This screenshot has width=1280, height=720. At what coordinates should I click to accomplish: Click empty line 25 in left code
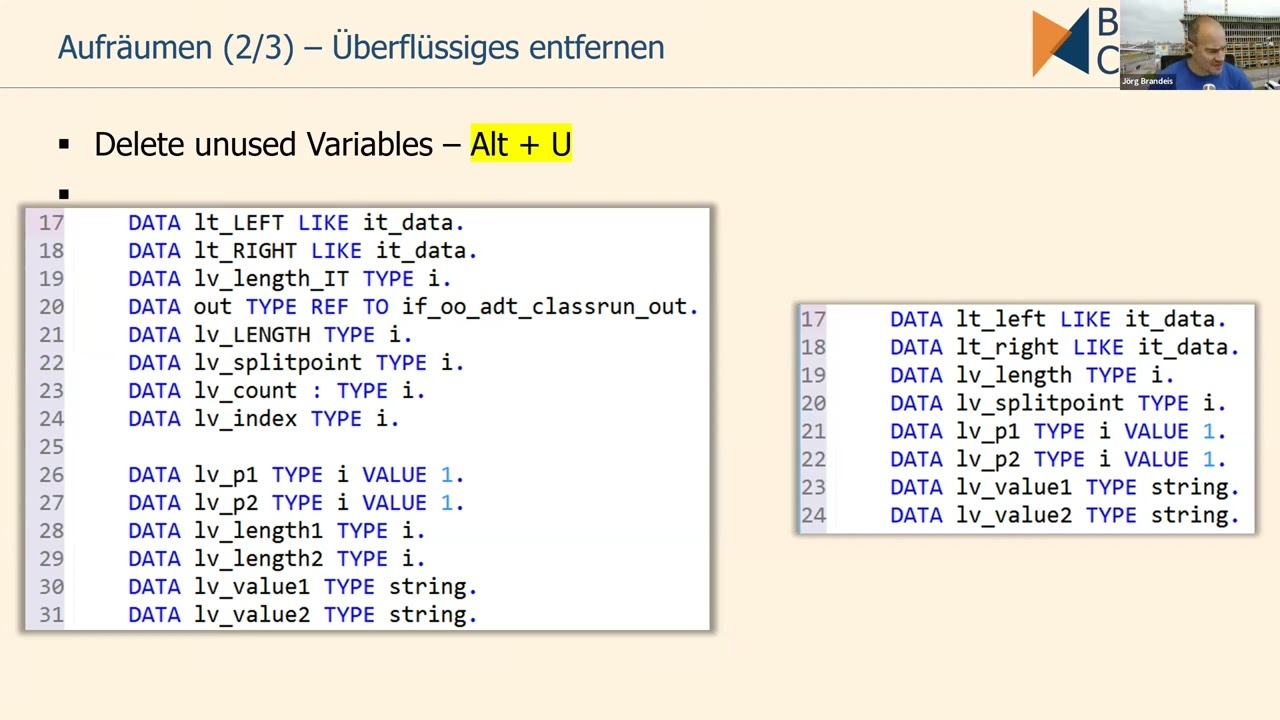pyautogui.click(x=367, y=447)
